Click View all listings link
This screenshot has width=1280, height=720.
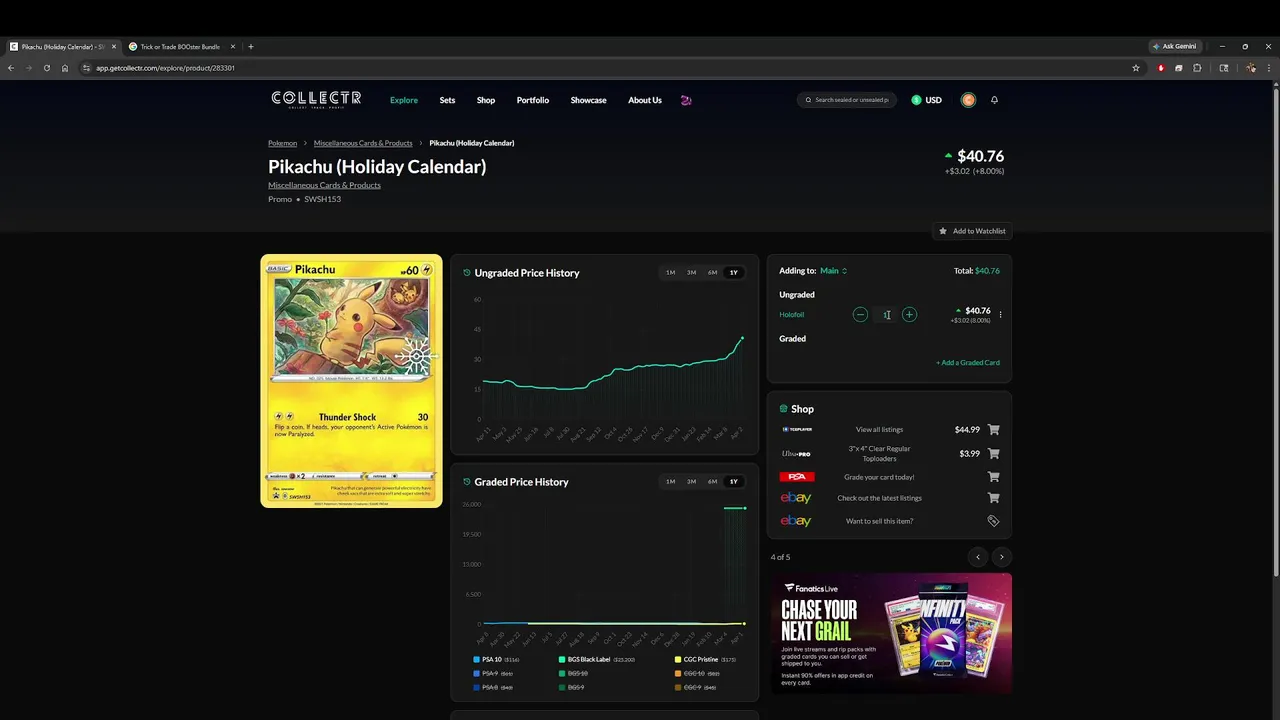(x=879, y=430)
